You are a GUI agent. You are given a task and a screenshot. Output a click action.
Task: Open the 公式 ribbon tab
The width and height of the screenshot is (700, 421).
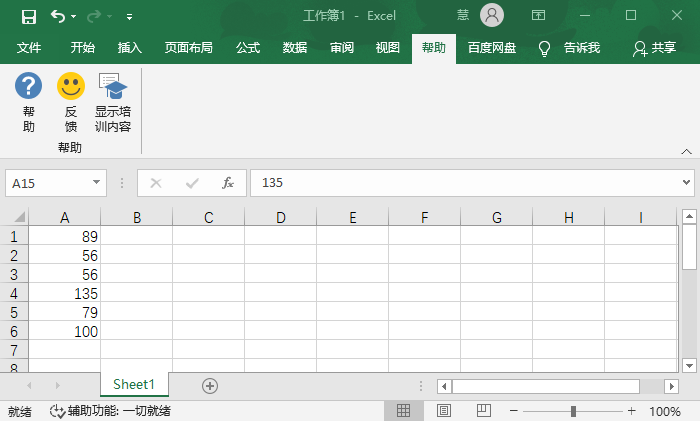[248, 48]
